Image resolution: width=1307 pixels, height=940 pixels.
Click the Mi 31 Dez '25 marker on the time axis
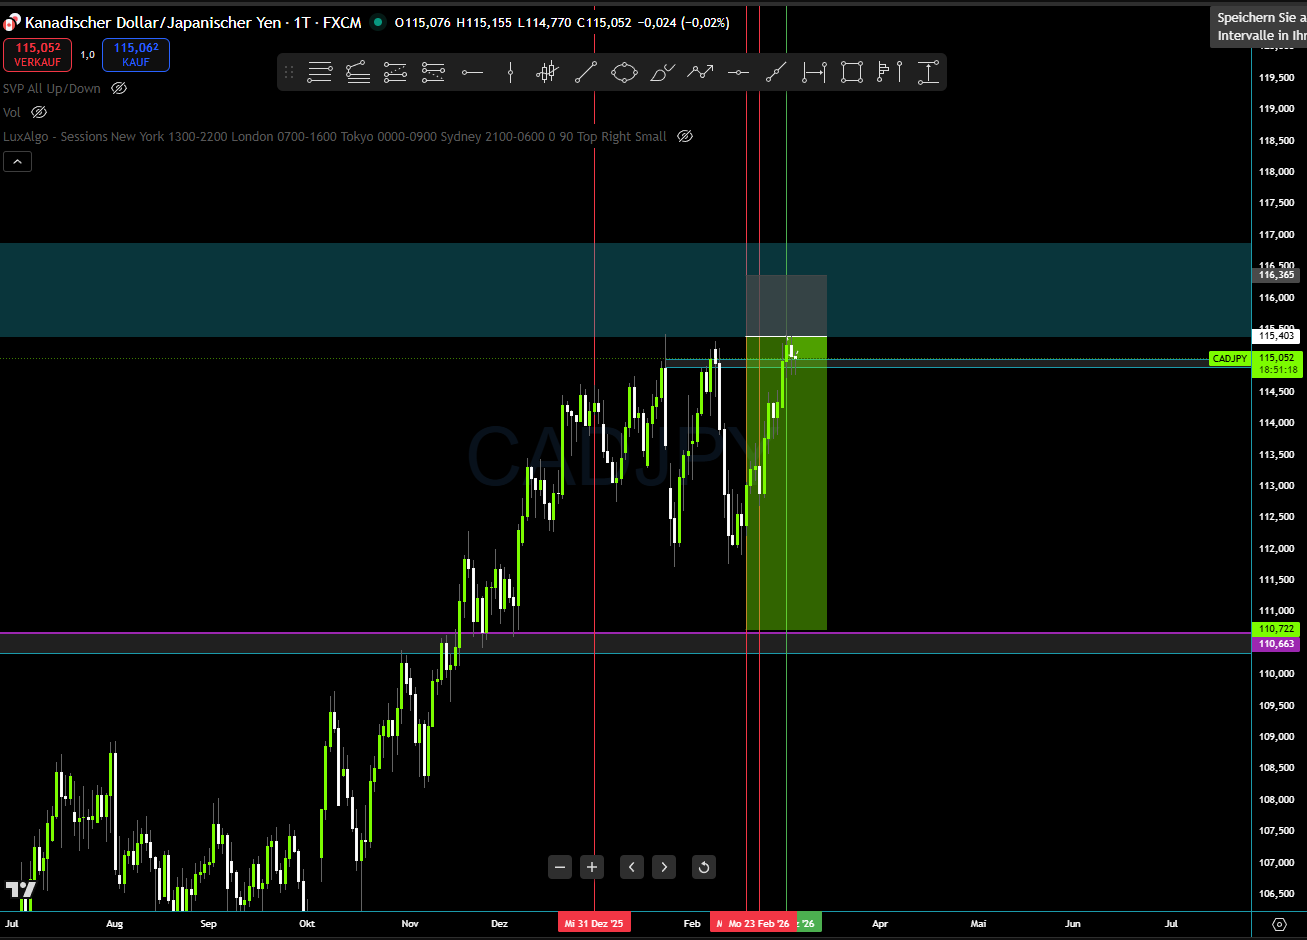pyautogui.click(x=594, y=922)
